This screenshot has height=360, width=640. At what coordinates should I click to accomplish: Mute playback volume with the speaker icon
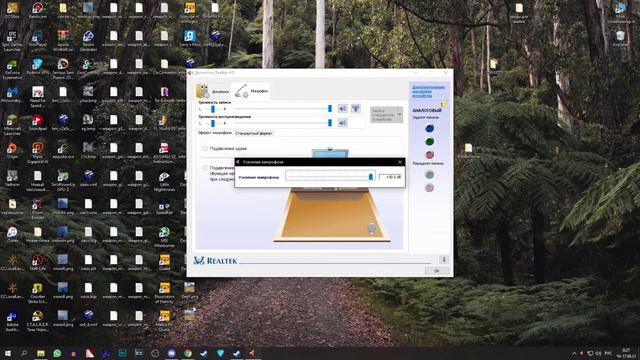click(x=342, y=122)
